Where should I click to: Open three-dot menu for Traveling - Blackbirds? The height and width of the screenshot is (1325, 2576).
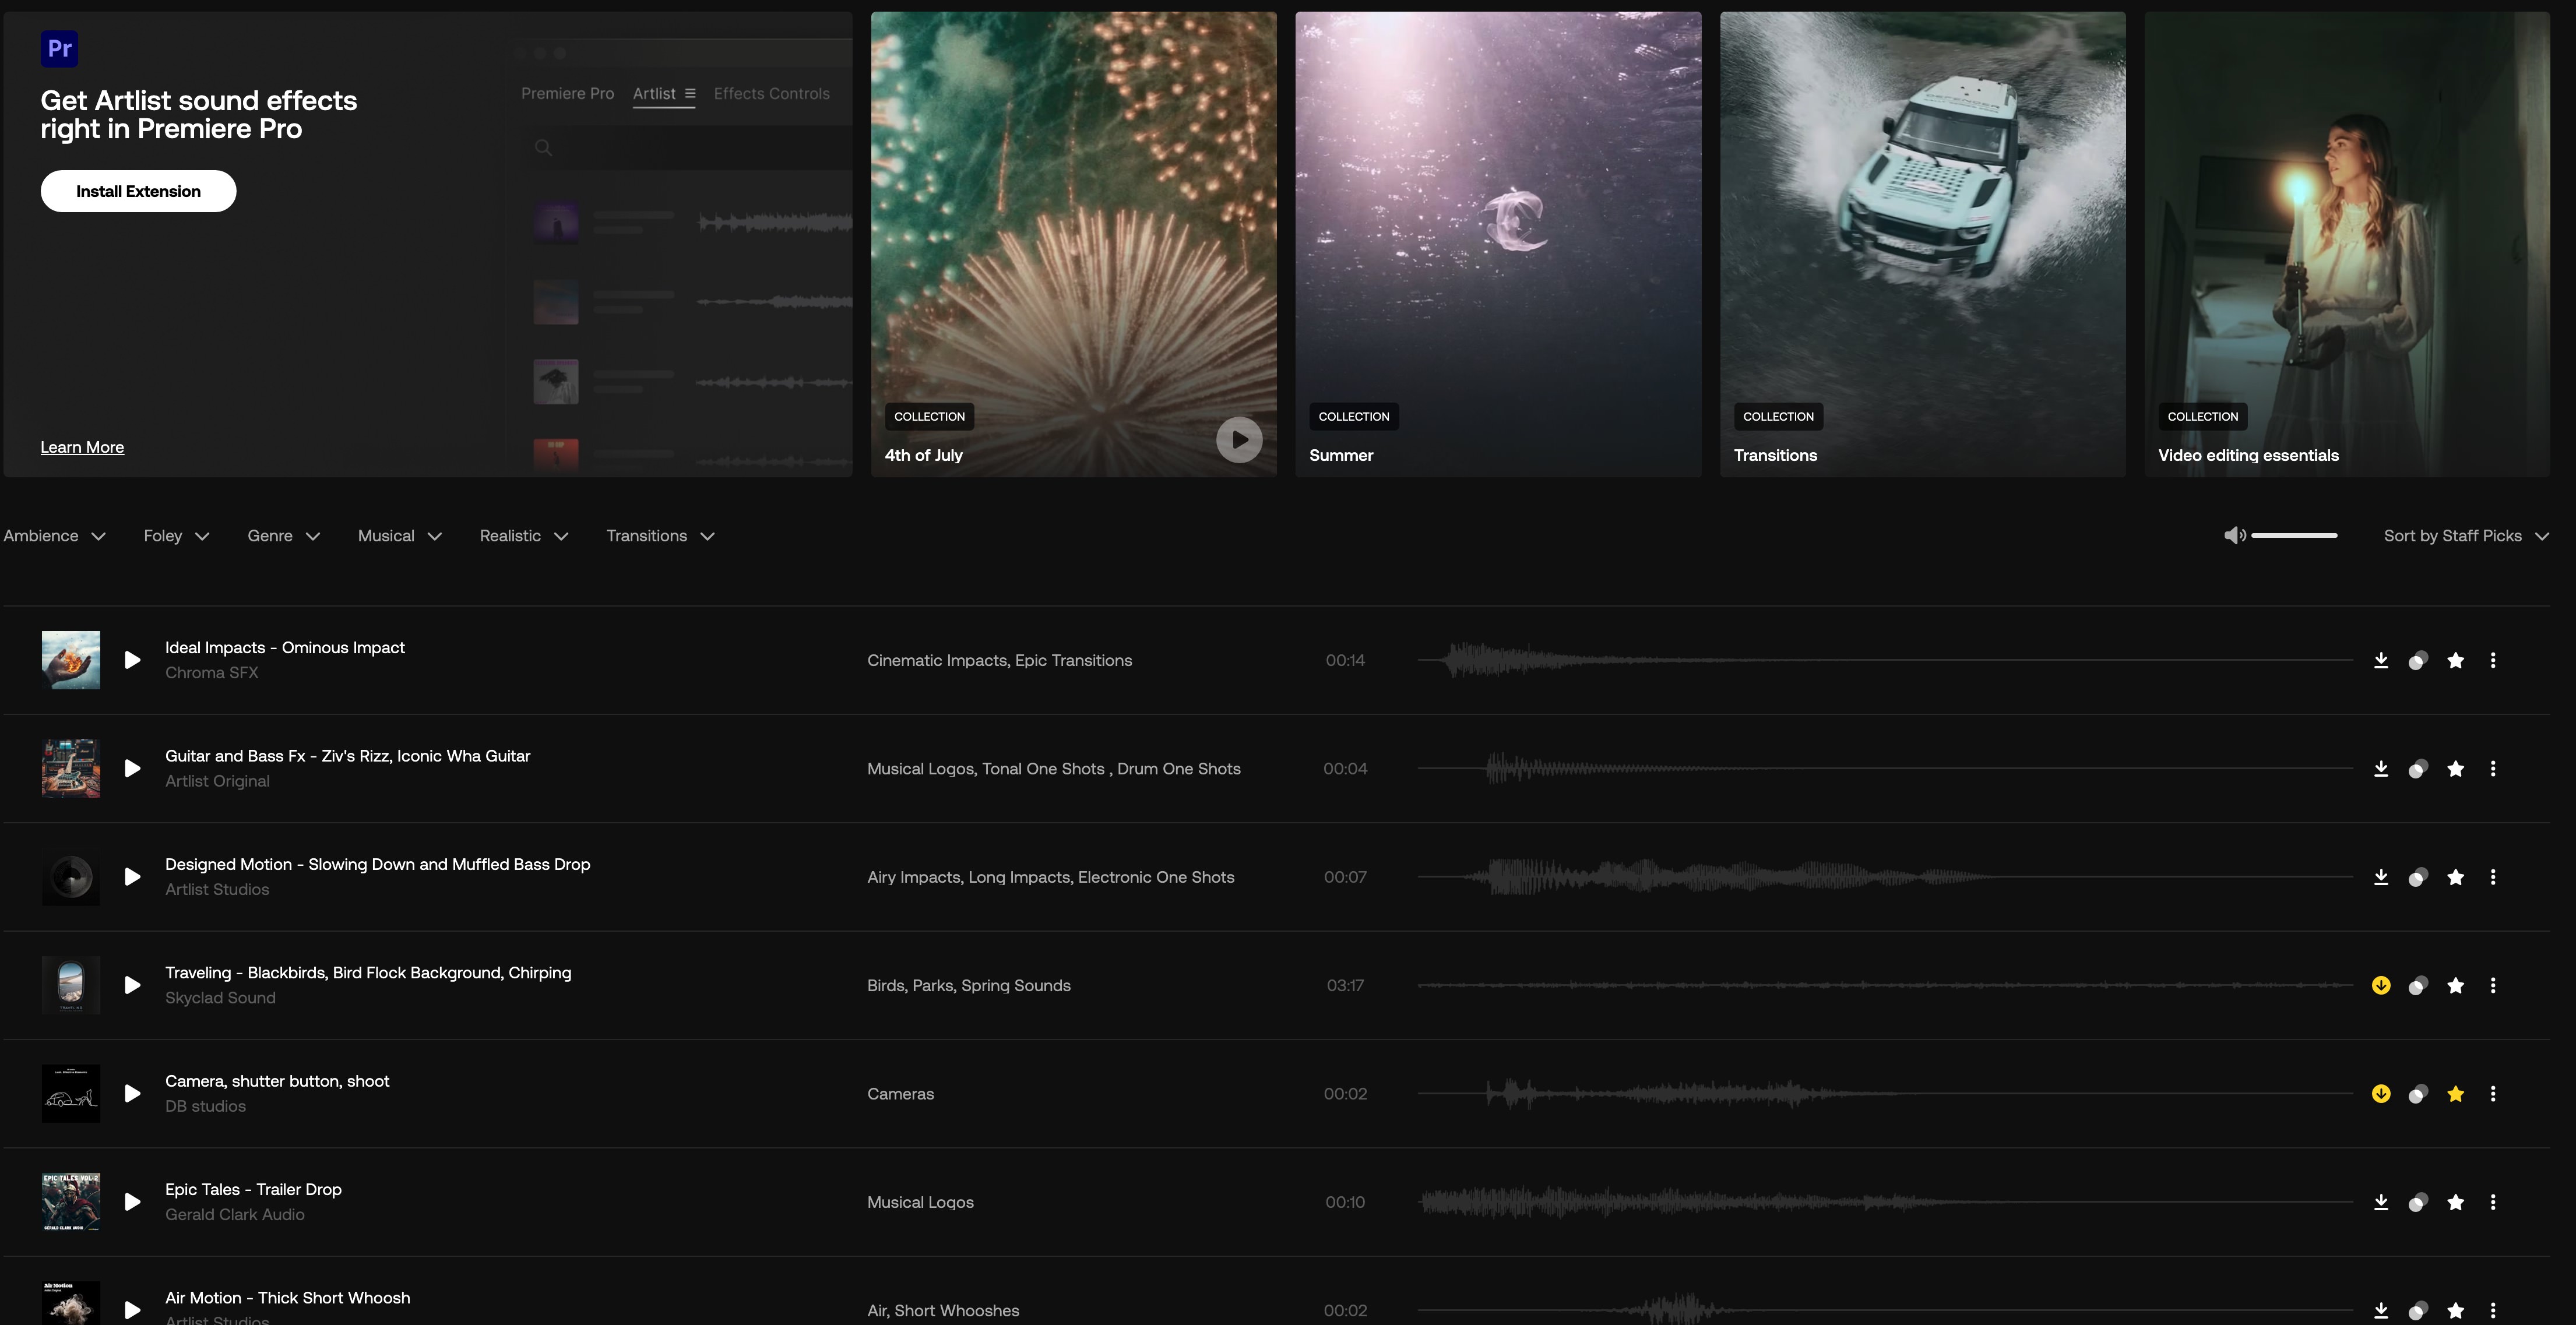2493,986
